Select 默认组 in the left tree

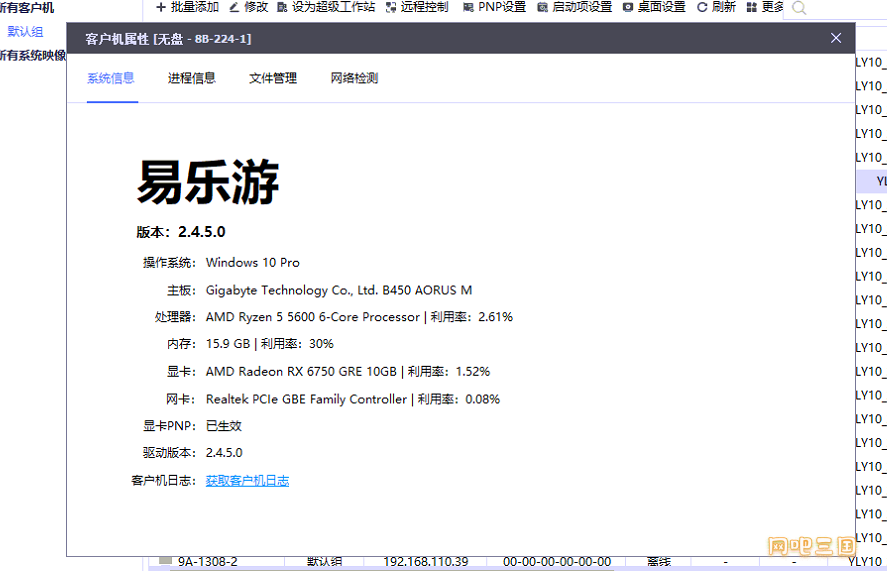pos(25,32)
